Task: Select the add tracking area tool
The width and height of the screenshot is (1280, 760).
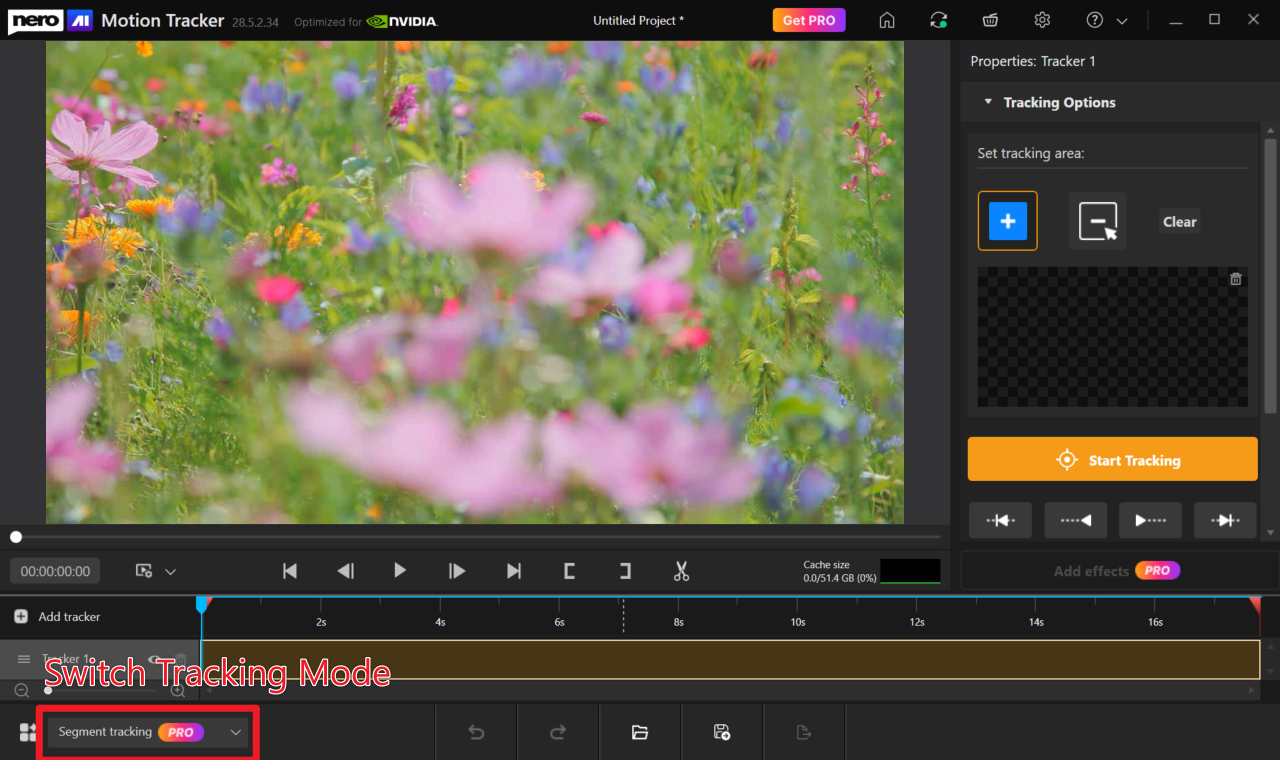Action: (x=1007, y=221)
